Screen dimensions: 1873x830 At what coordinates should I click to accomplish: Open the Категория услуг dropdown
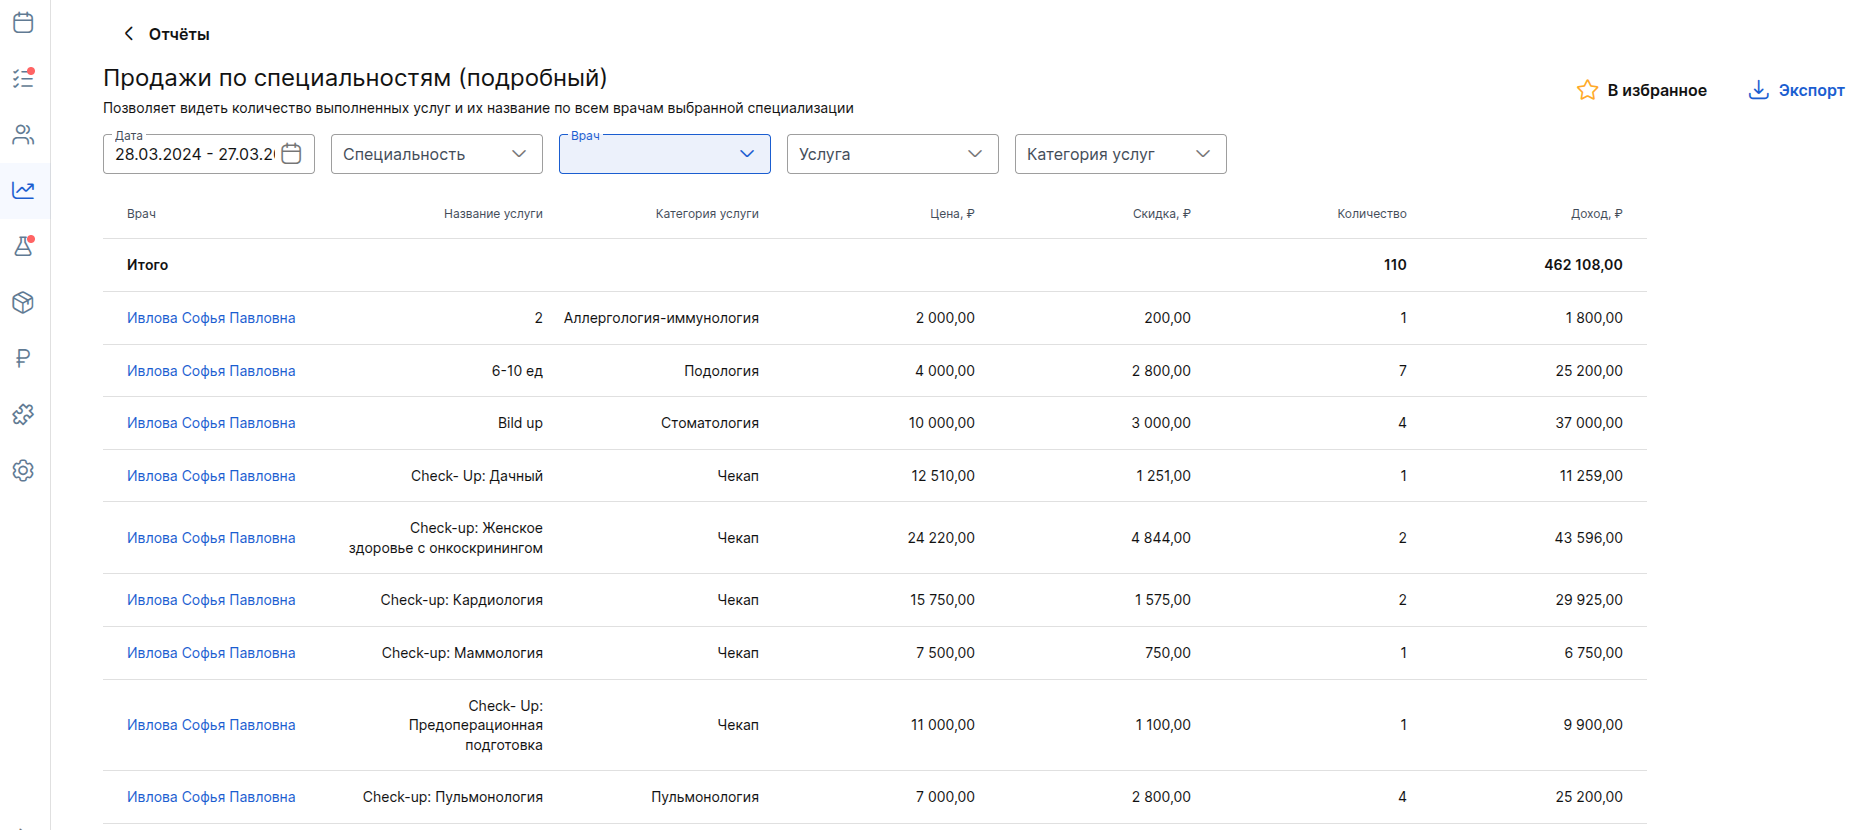pos(1121,154)
